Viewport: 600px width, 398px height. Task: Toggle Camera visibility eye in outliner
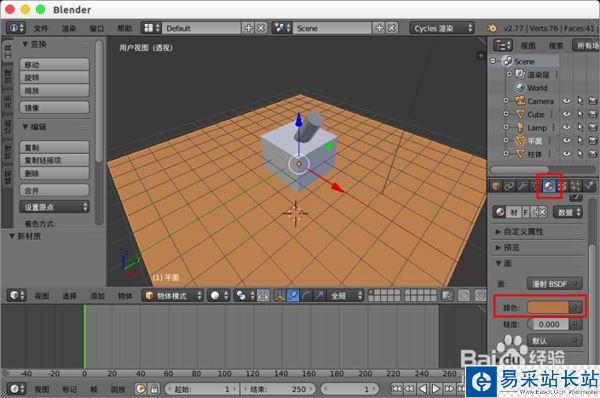(x=567, y=101)
